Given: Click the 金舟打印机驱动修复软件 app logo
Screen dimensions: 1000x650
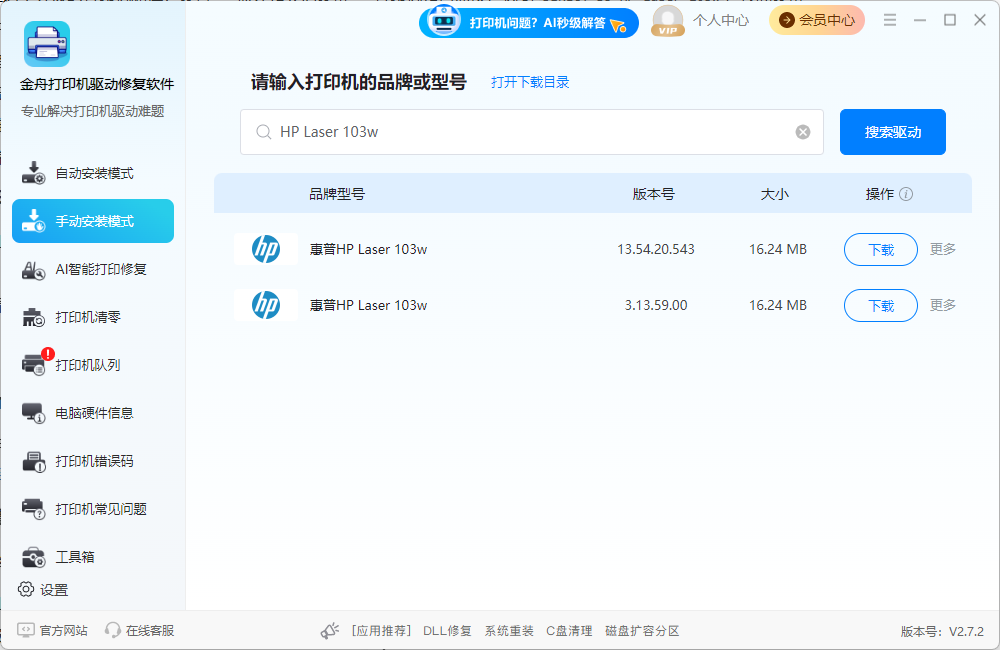Looking at the screenshot, I should pyautogui.click(x=47, y=44).
